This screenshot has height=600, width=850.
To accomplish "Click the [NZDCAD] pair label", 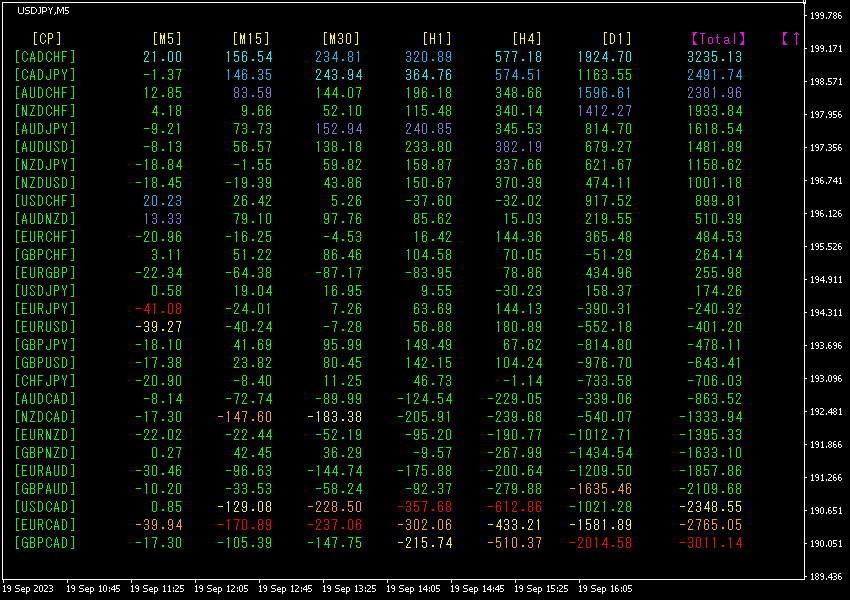I will point(45,417).
